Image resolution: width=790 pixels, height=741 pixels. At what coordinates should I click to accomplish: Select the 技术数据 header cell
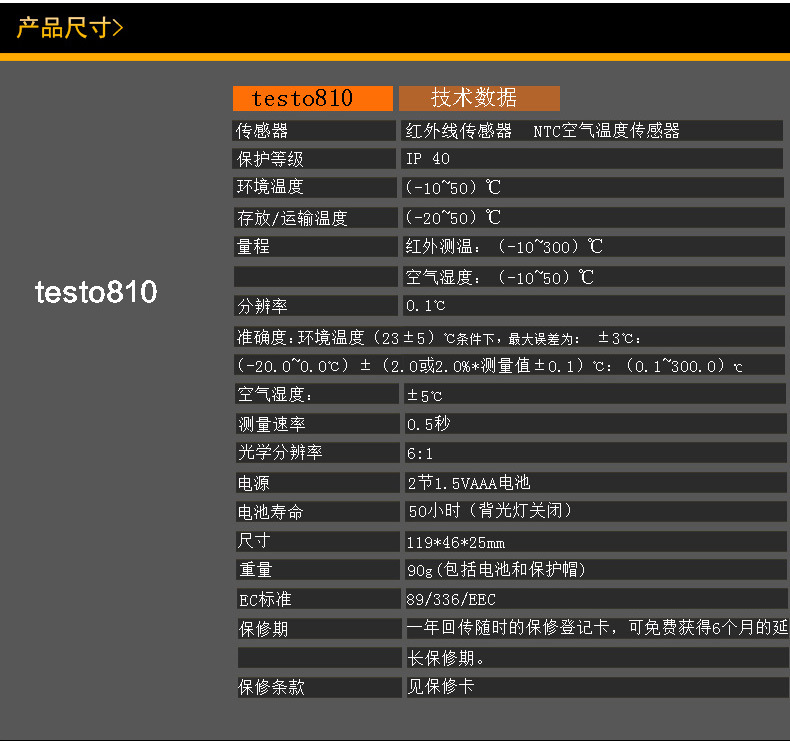(479, 98)
